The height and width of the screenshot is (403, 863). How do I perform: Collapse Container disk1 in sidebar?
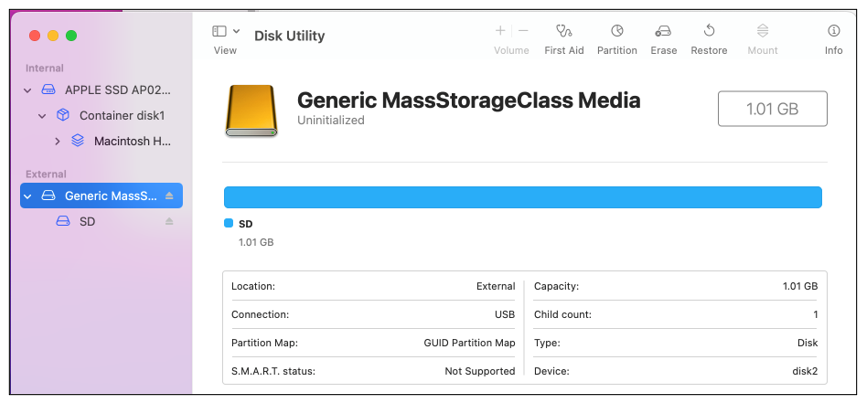pos(42,116)
